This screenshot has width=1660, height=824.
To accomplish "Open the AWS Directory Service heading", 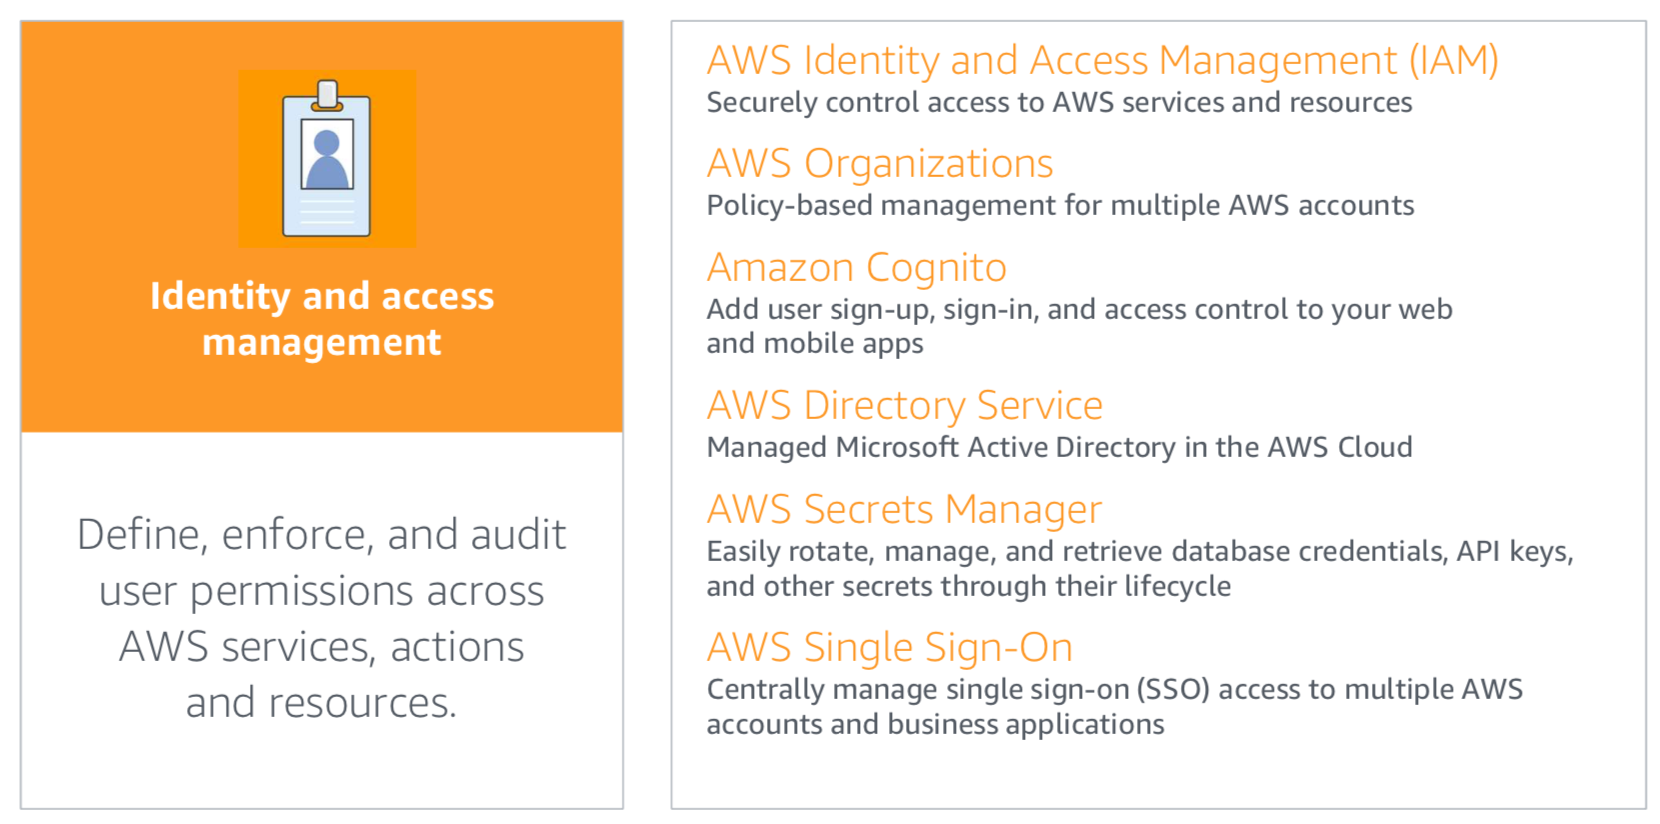I will point(905,406).
